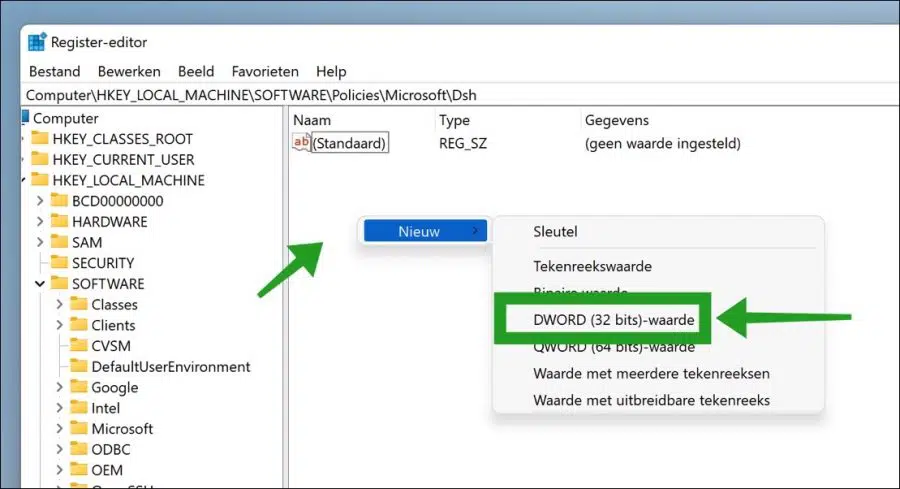Click the HKEY_LOCAL_MACHINE folder icon
Screen dimensions: 900x489
pos(40,180)
